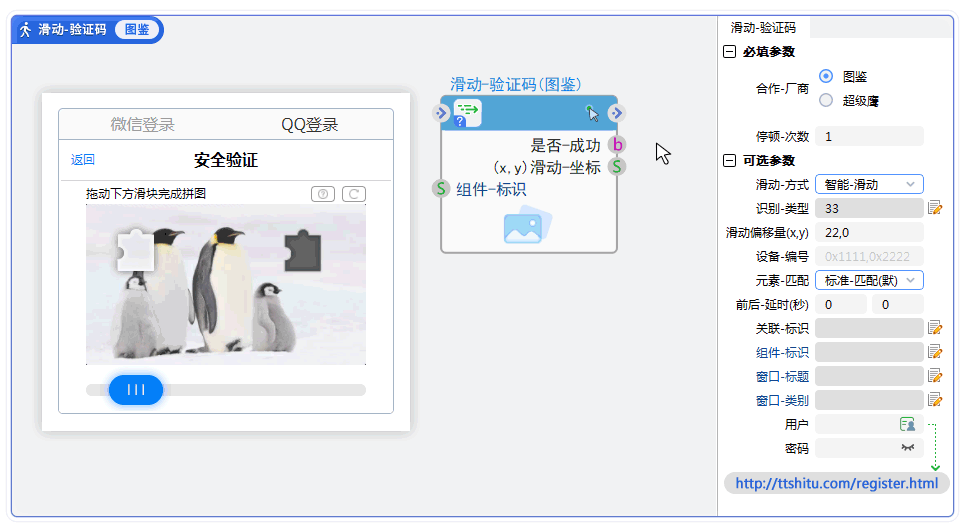Open the edit icon beside 识别-类型
The image size is (969, 531).
pyautogui.click(x=935, y=208)
